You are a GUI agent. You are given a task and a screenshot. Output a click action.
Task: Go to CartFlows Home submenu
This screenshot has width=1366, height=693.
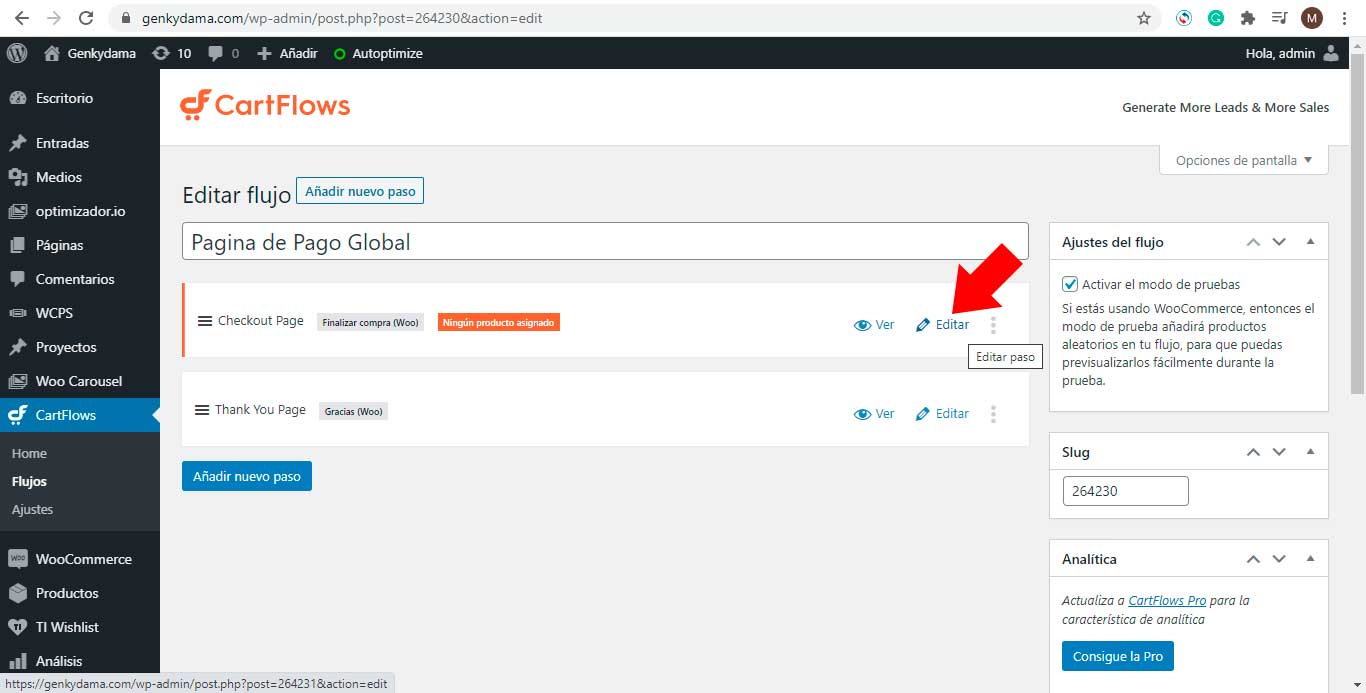tap(29, 453)
